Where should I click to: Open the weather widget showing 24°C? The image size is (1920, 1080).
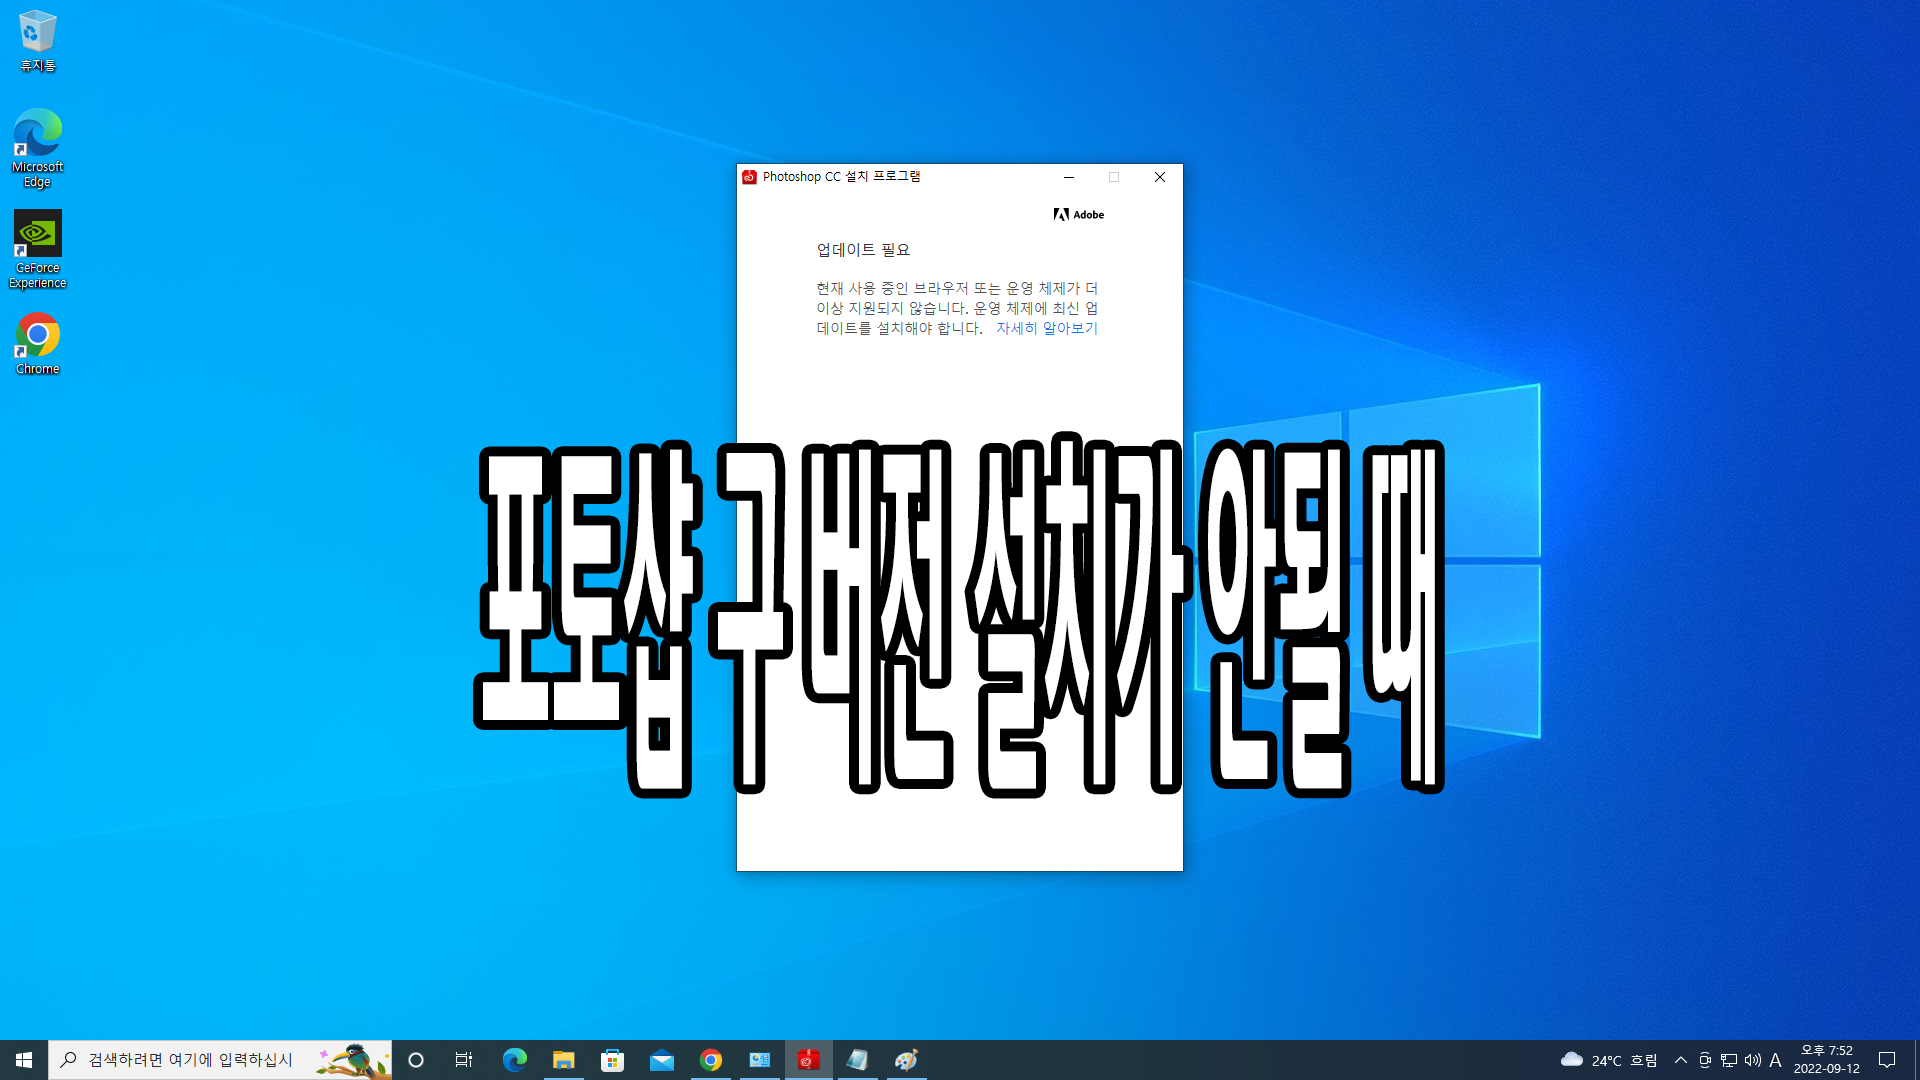point(1608,1060)
